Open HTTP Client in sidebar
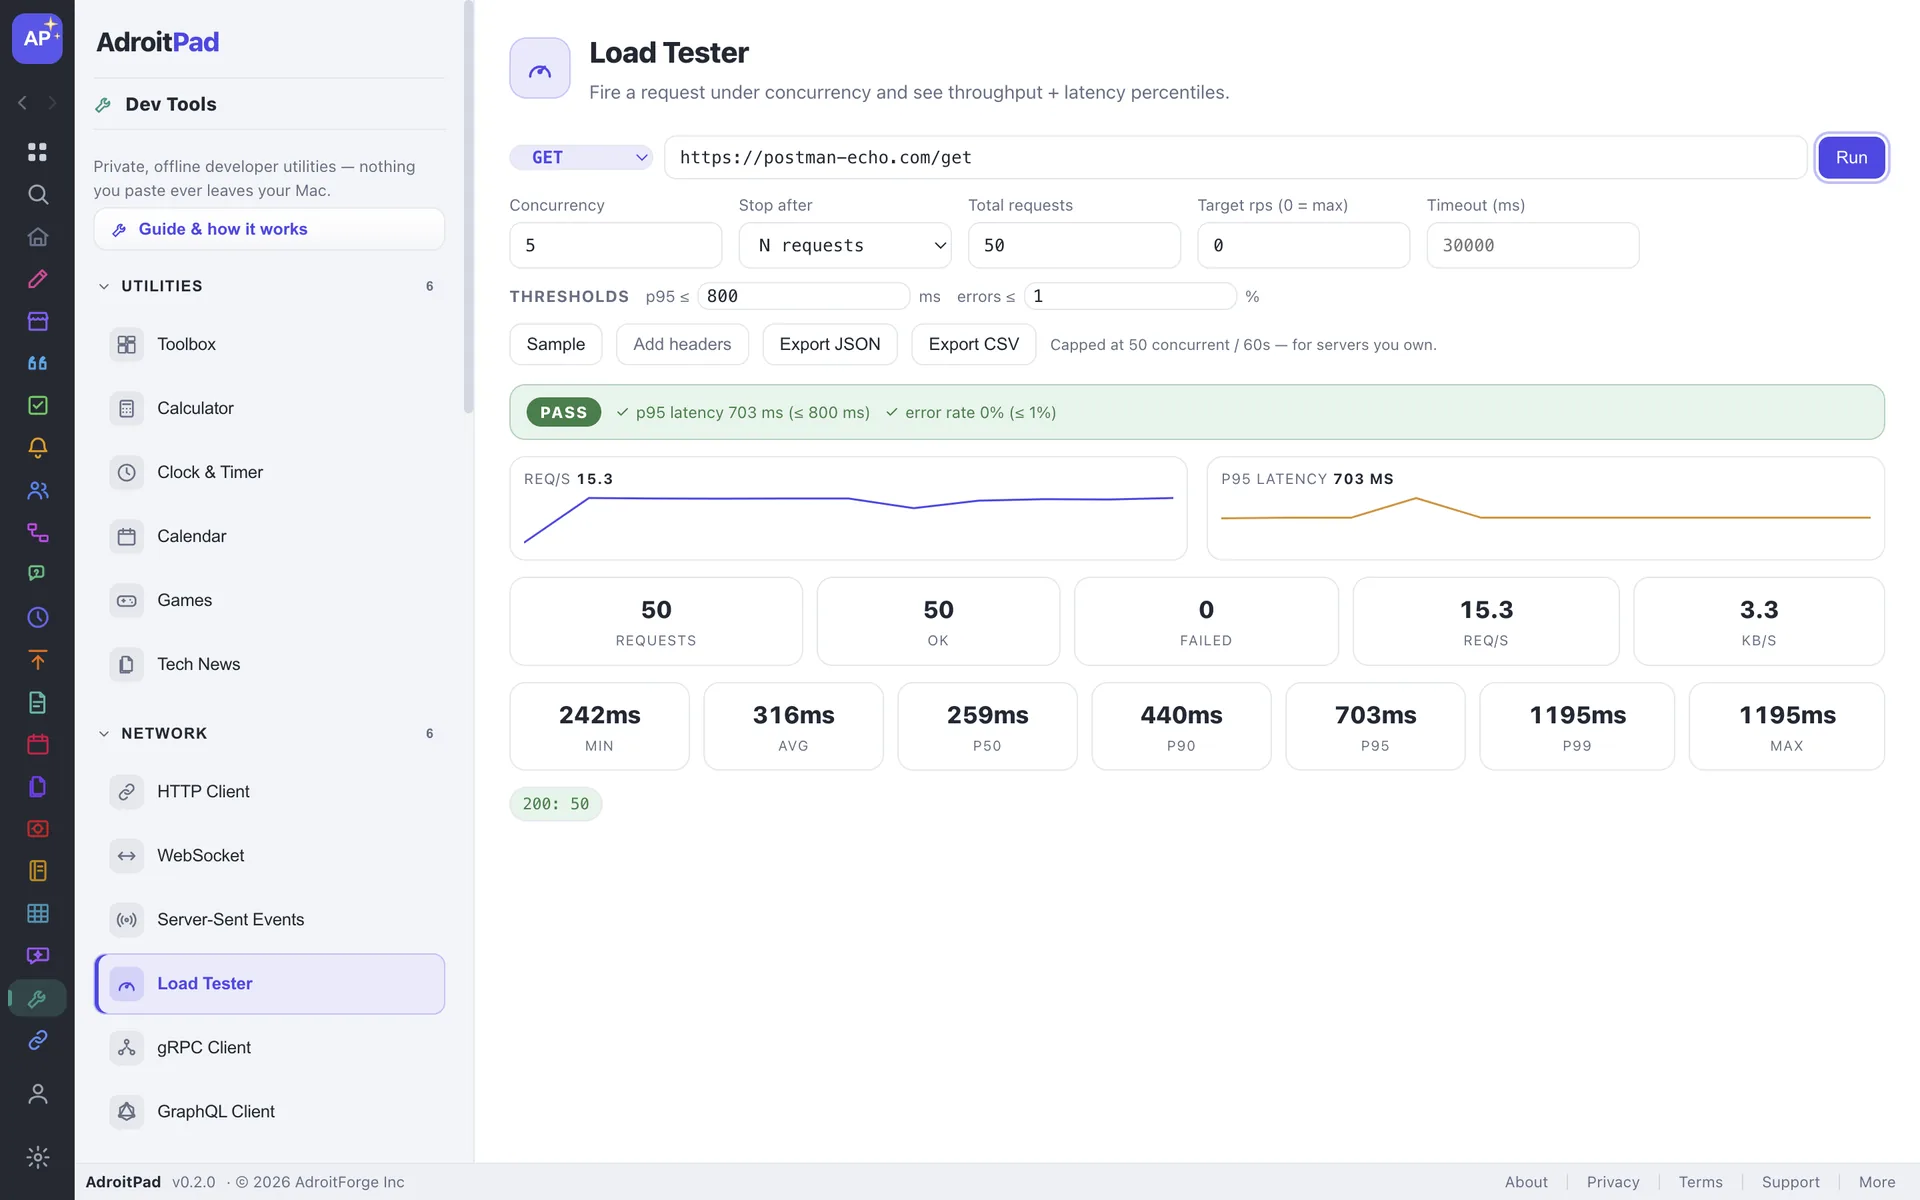The image size is (1920, 1200). [x=270, y=791]
